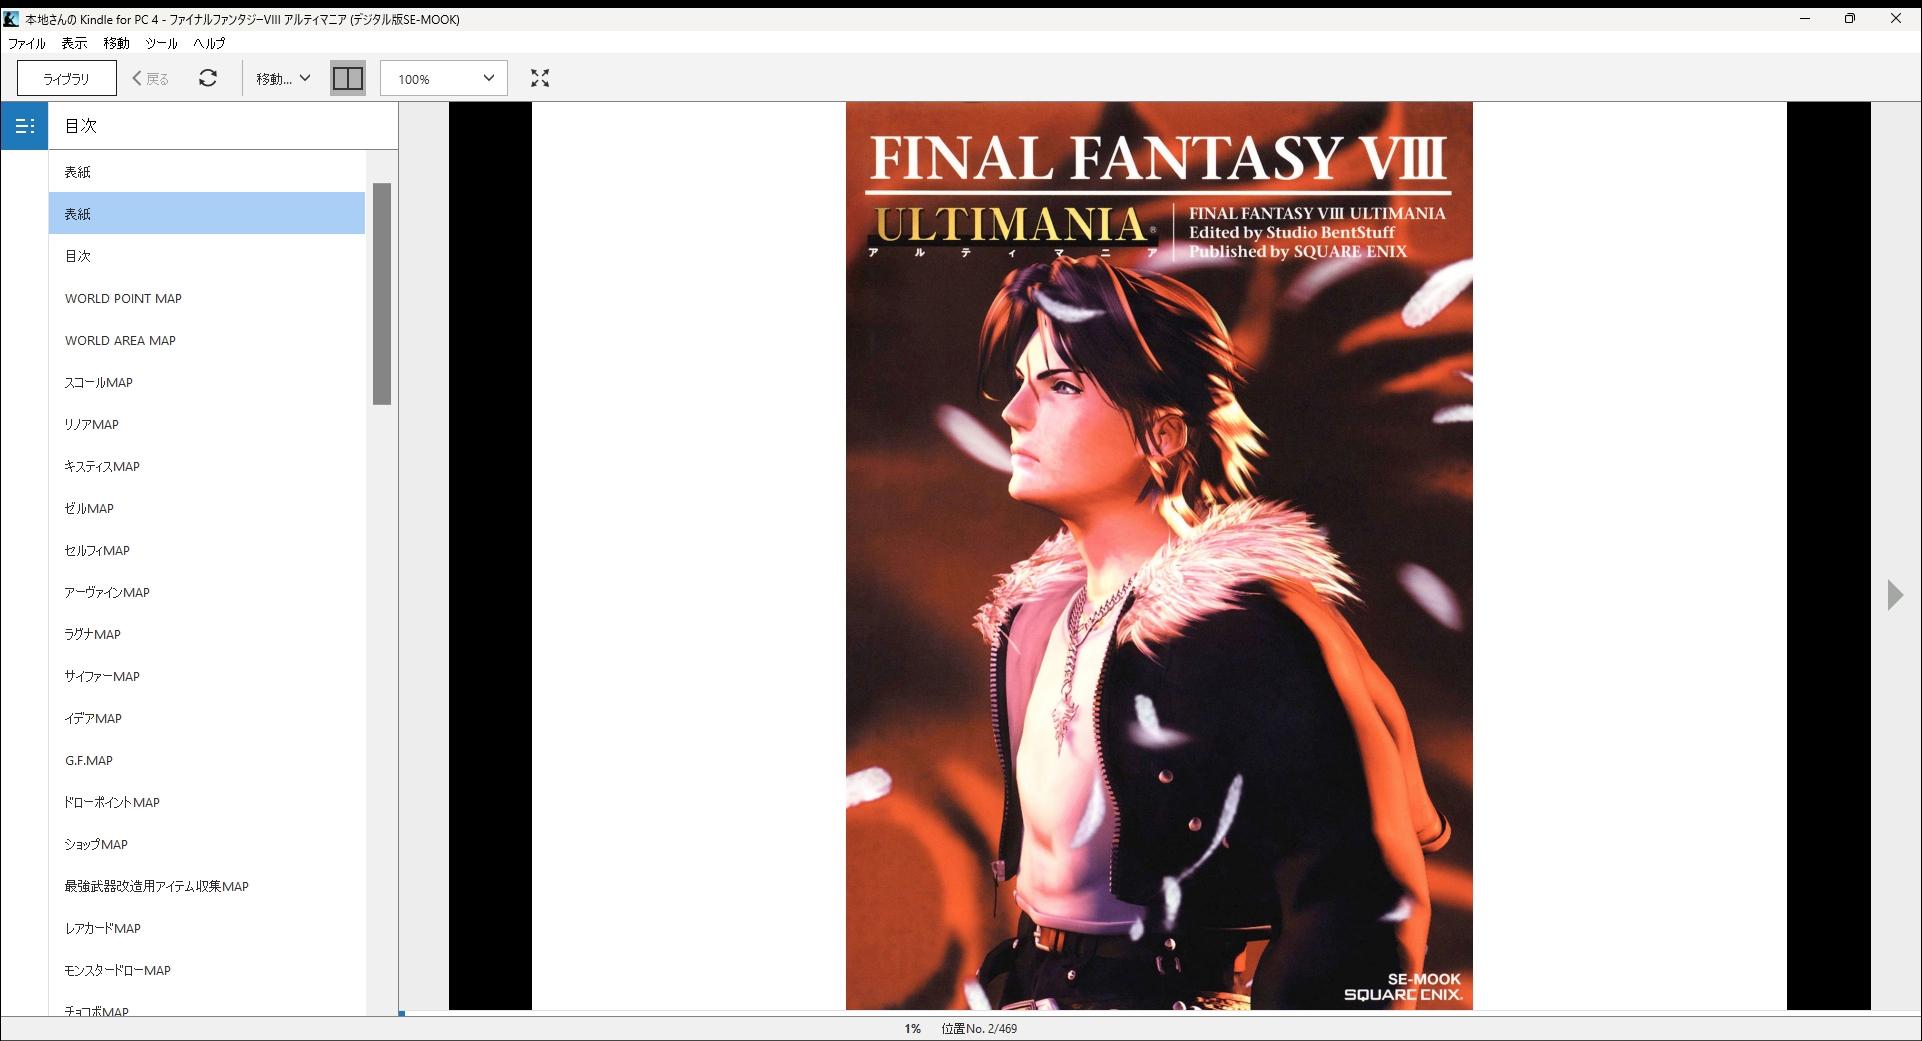Open the ツール menu
1922x1041 pixels.
click(161, 43)
